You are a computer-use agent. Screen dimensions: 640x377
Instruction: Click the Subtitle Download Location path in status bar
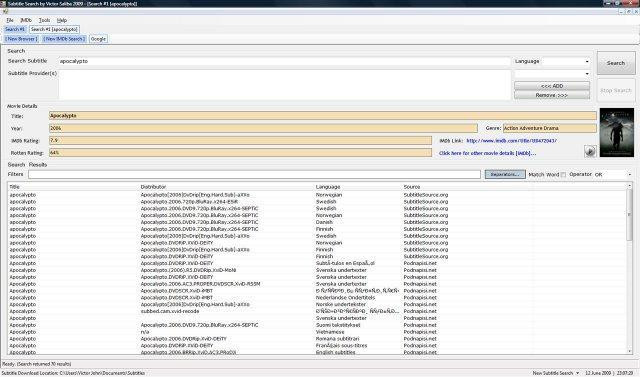tap(73, 373)
